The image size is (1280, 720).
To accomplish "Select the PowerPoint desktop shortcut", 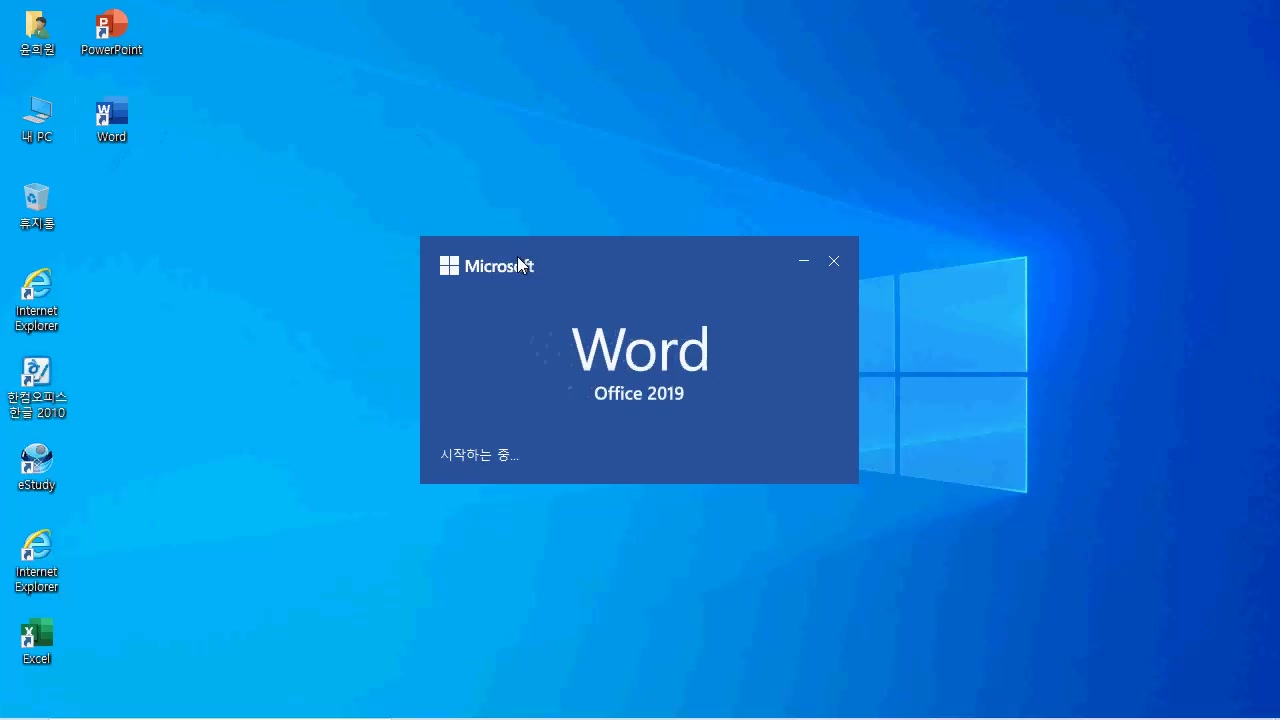I will pos(111,26).
